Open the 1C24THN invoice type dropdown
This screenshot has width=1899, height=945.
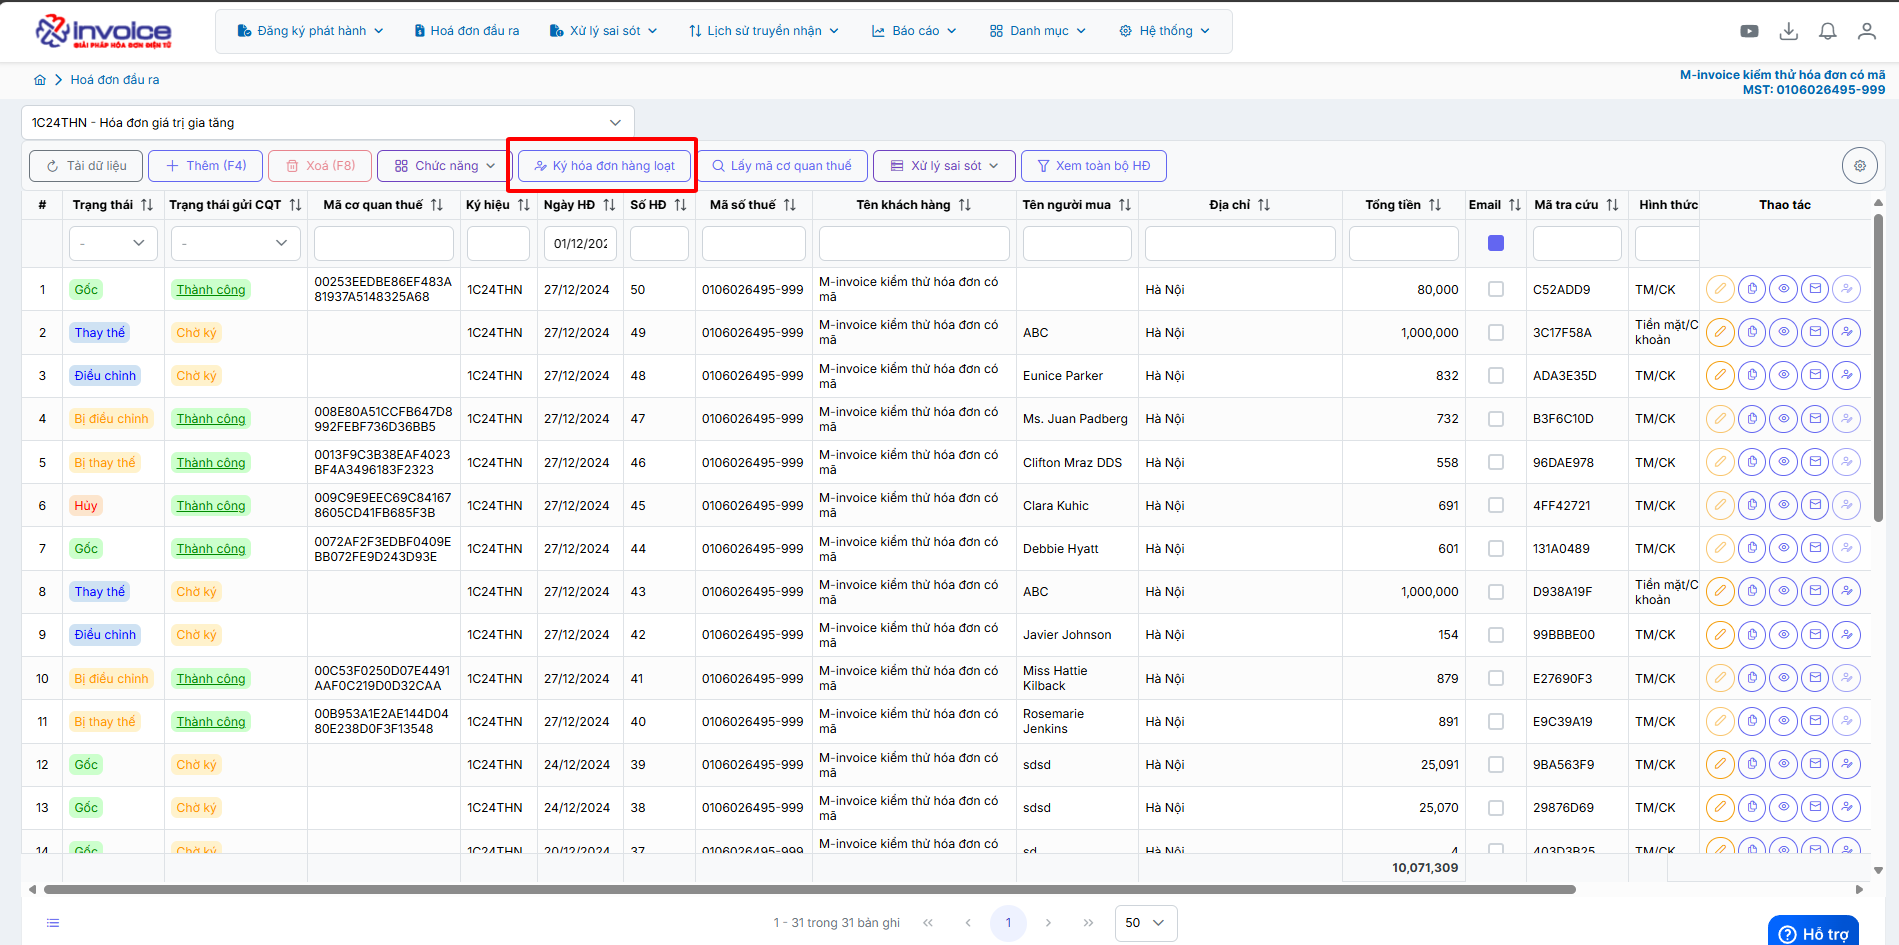328,123
